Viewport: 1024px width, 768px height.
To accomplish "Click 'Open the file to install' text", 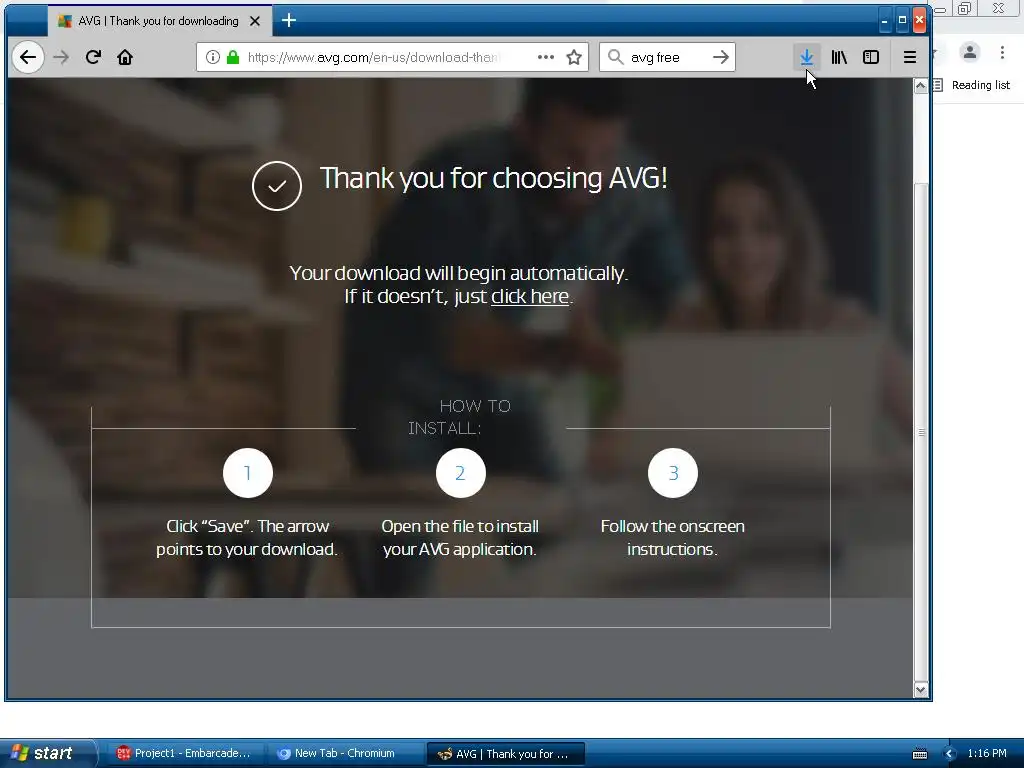I will click(460, 526).
